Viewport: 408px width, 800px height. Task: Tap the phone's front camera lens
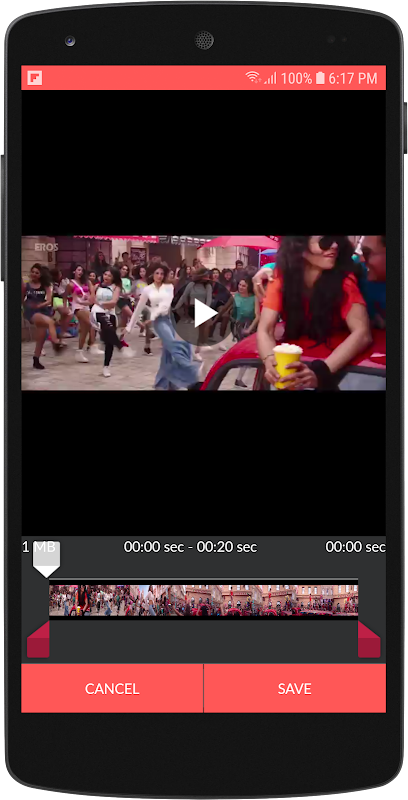click(x=70, y=40)
